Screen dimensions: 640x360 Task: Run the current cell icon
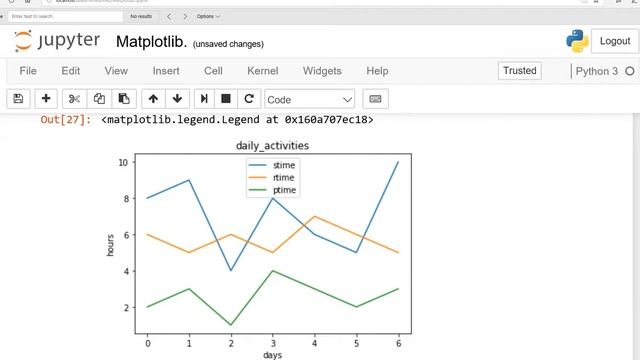point(204,99)
